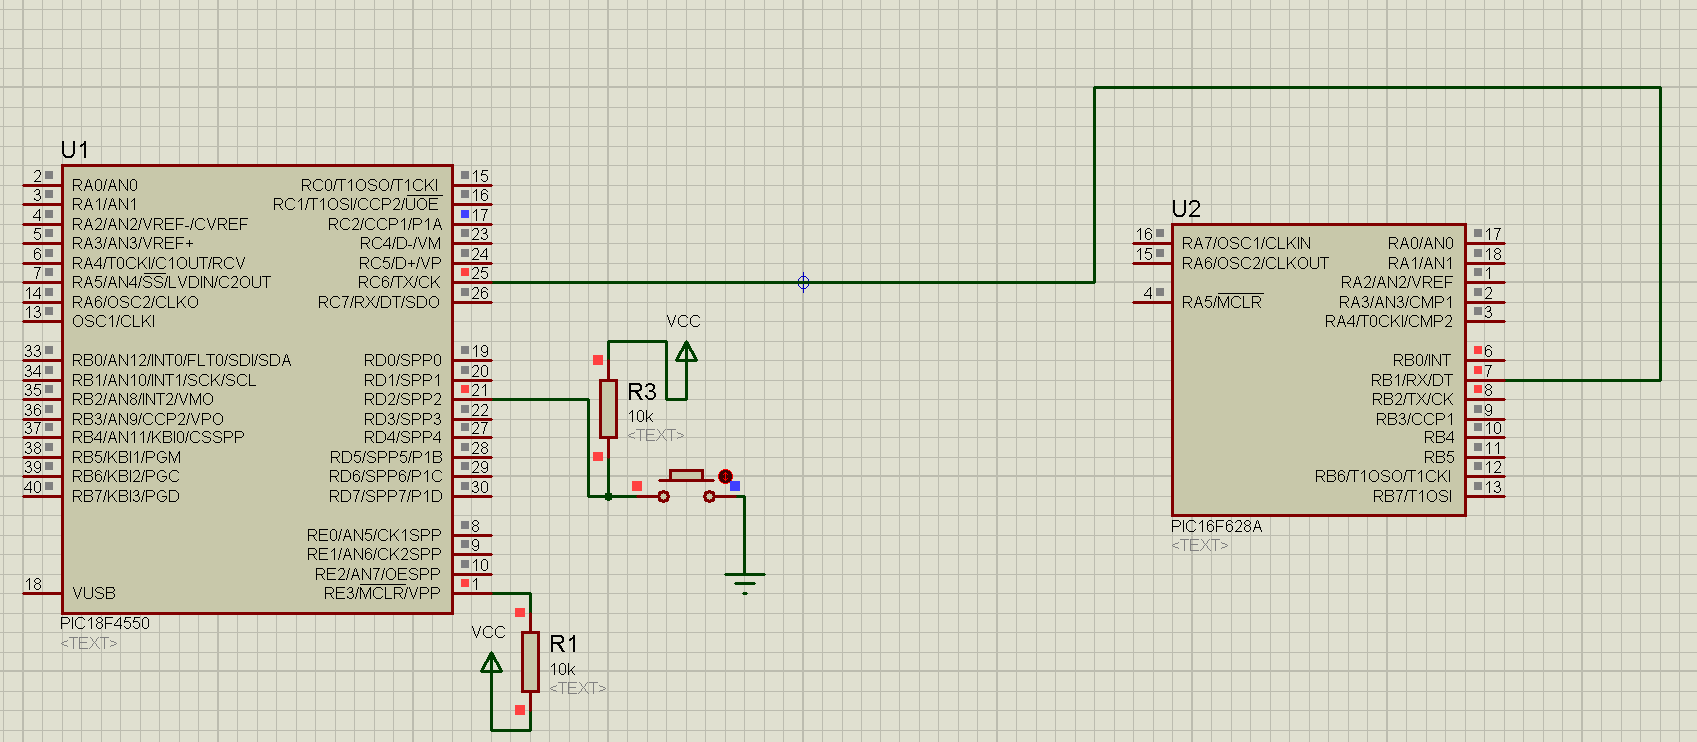Click the <TEXT> placeholder beside R1

point(578,688)
